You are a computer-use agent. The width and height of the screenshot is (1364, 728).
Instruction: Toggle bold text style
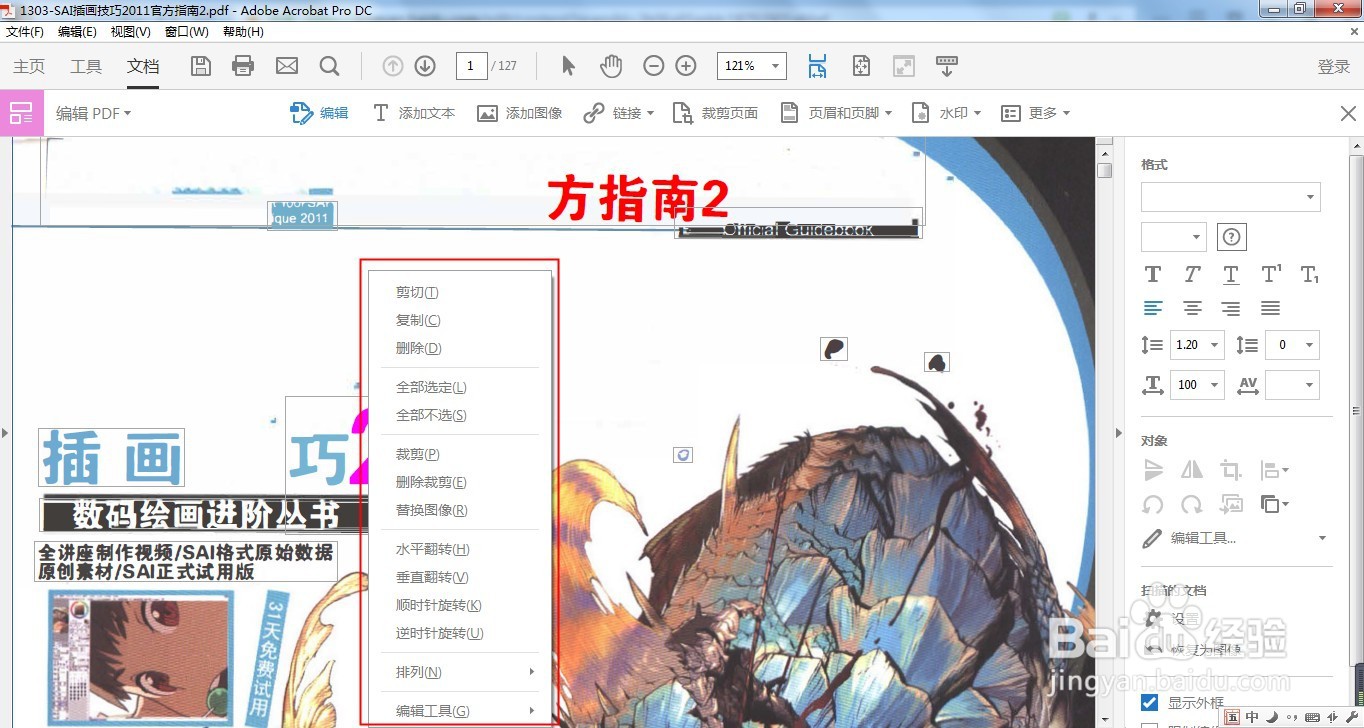(x=1152, y=273)
